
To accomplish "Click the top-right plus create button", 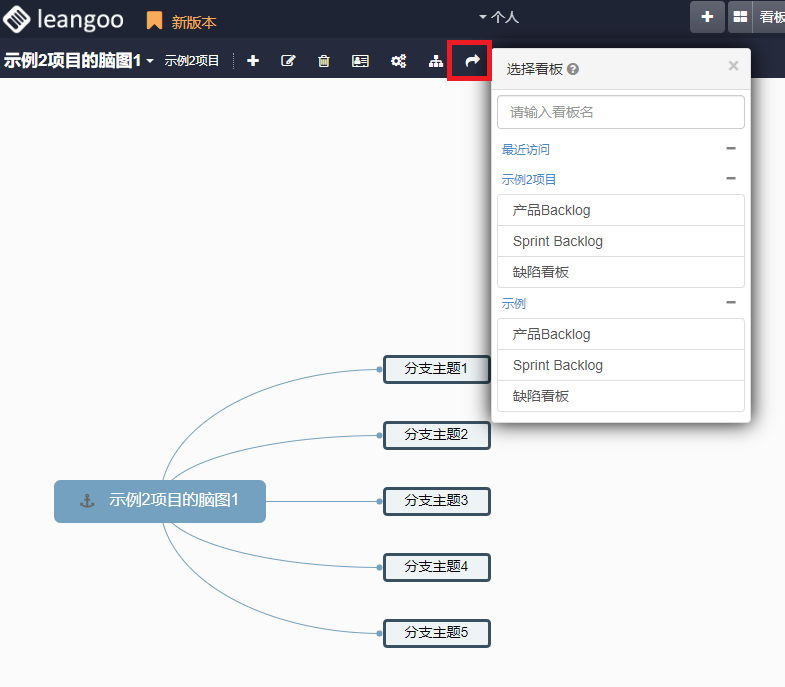I will click(707, 17).
